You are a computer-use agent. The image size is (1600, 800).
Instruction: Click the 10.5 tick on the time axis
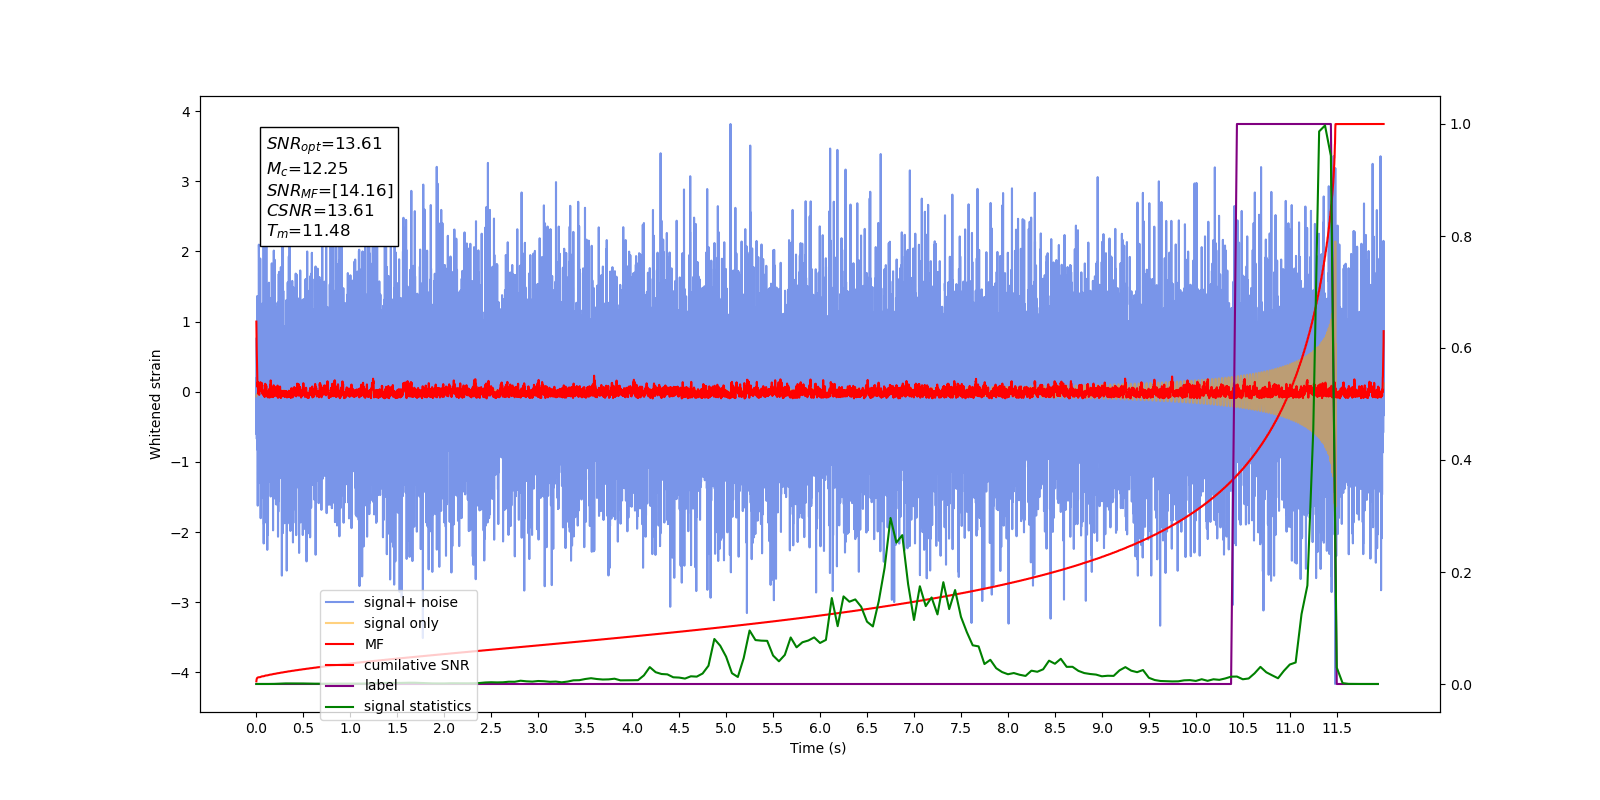pyautogui.click(x=1243, y=728)
